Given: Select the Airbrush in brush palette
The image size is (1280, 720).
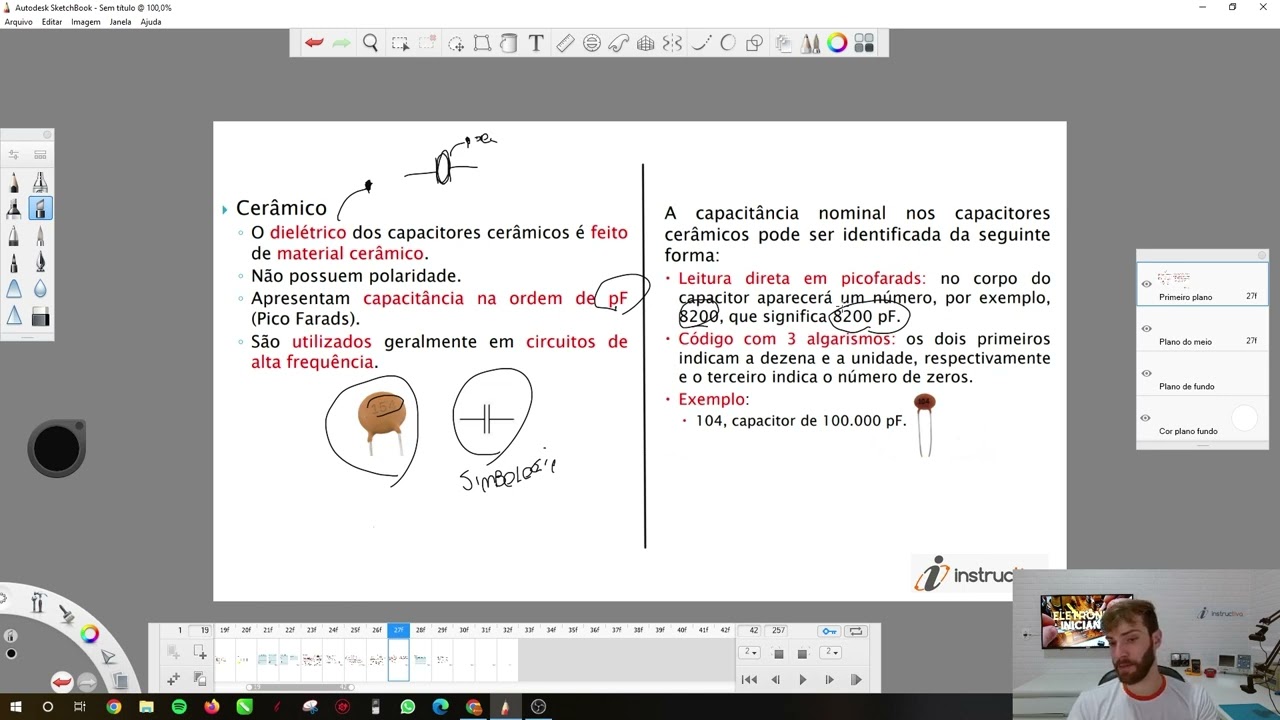Looking at the screenshot, I should coord(40,182).
